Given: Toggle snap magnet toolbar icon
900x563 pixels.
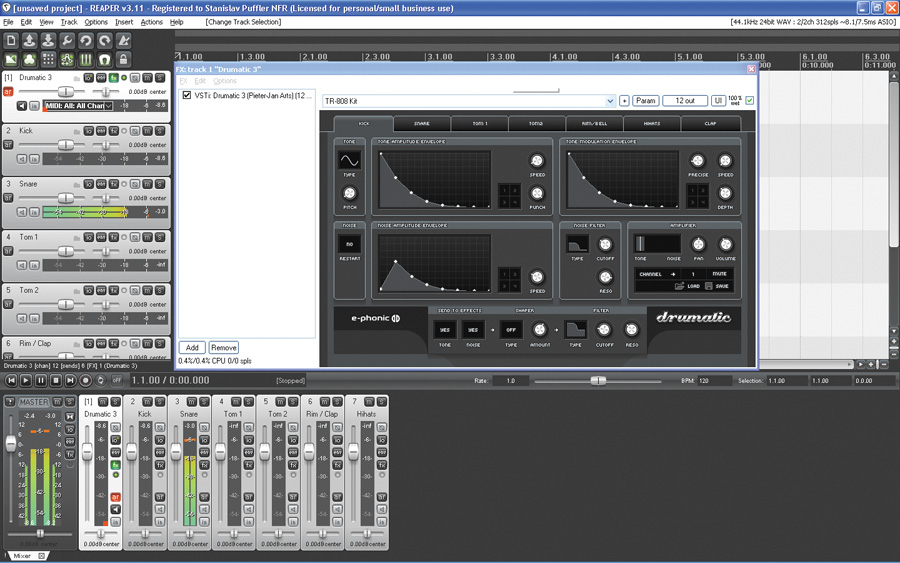Looking at the screenshot, I should pos(104,59).
